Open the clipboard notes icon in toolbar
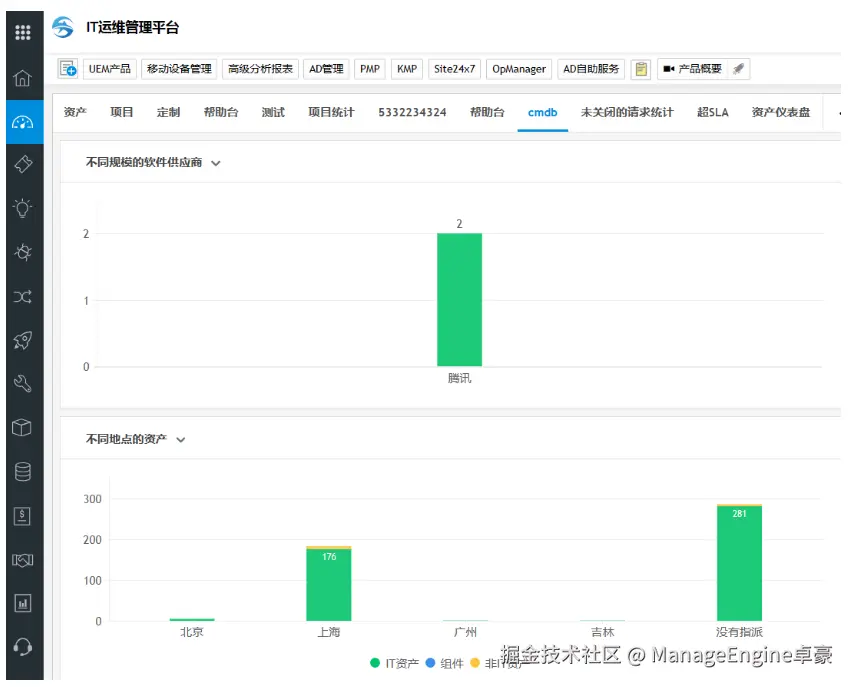Viewport: 852px width, 687px height. coord(641,69)
